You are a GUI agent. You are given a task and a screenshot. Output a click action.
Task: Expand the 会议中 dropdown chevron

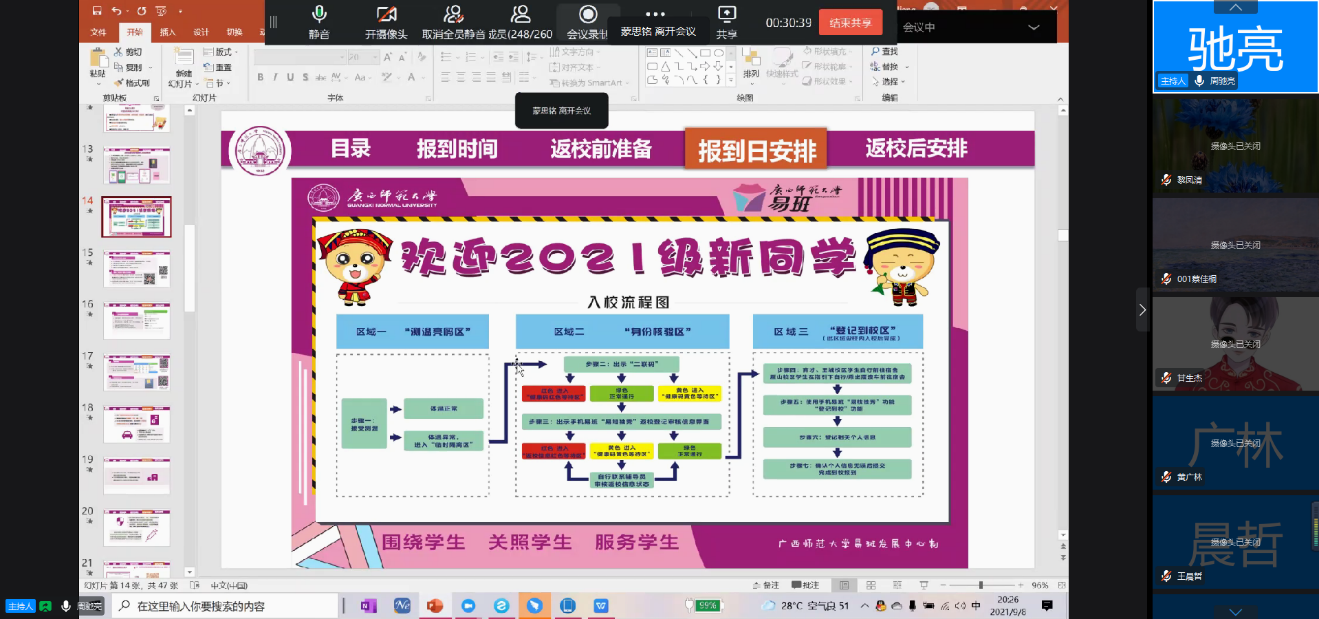click(x=1034, y=28)
